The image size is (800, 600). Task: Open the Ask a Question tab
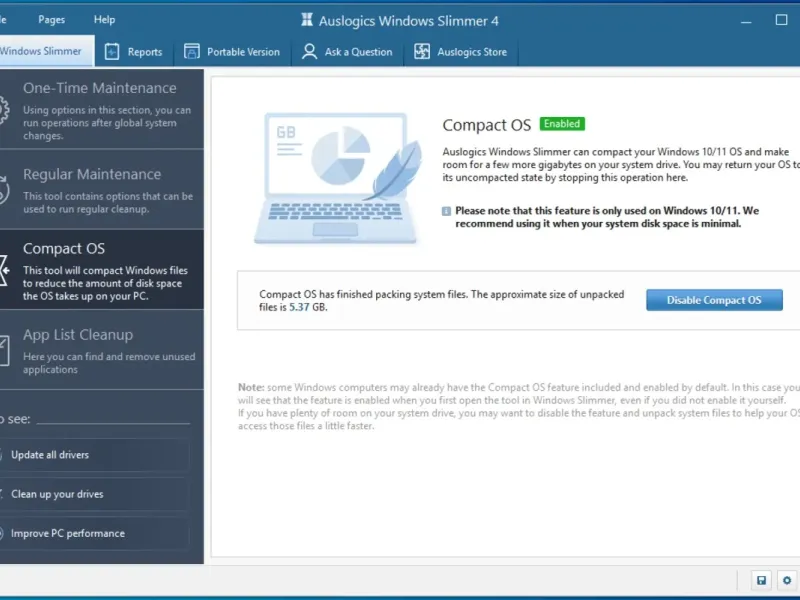click(x=347, y=52)
